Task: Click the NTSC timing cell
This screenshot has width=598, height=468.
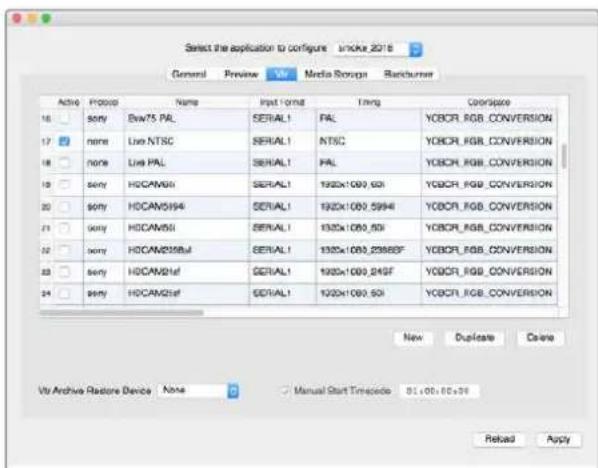Action: coord(369,142)
